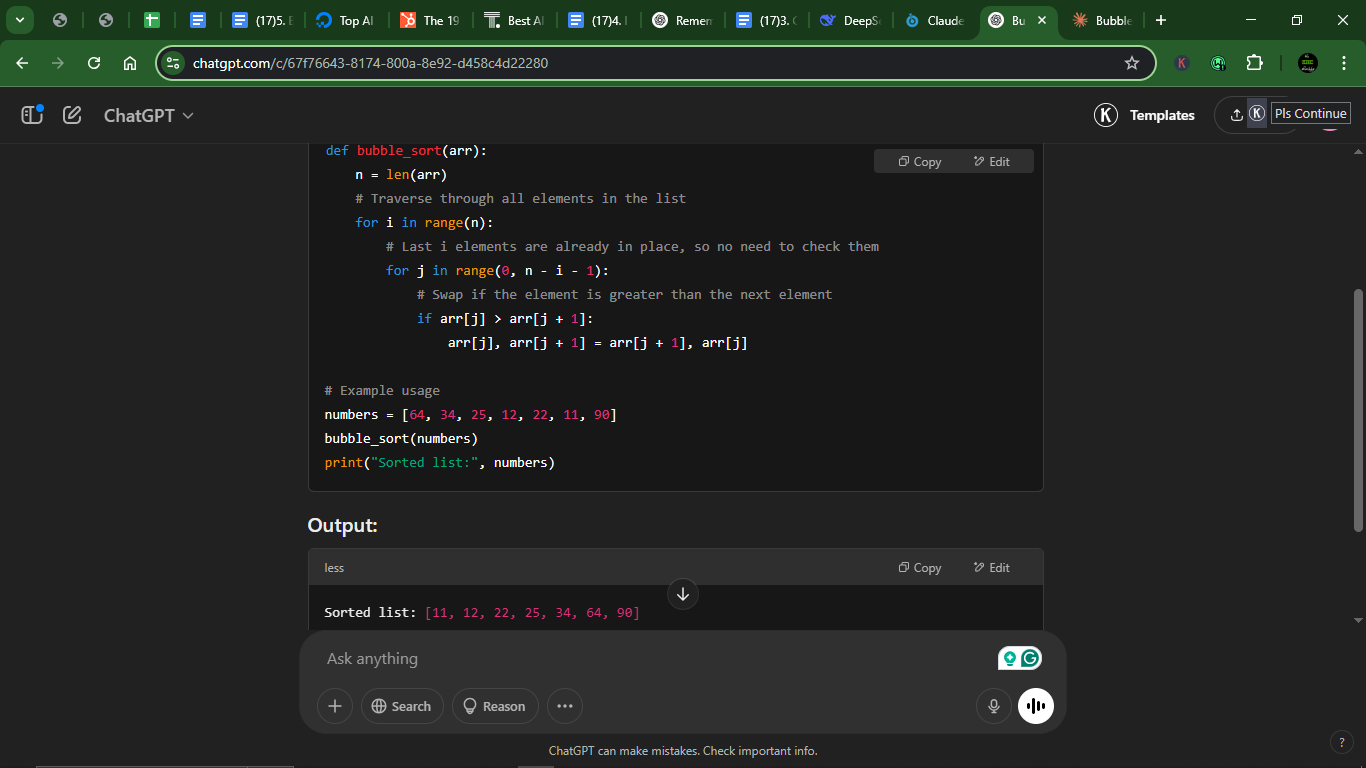Click the numbers = [64, 34...] line
Viewport: 1366px width, 768px height.
[x=470, y=415]
